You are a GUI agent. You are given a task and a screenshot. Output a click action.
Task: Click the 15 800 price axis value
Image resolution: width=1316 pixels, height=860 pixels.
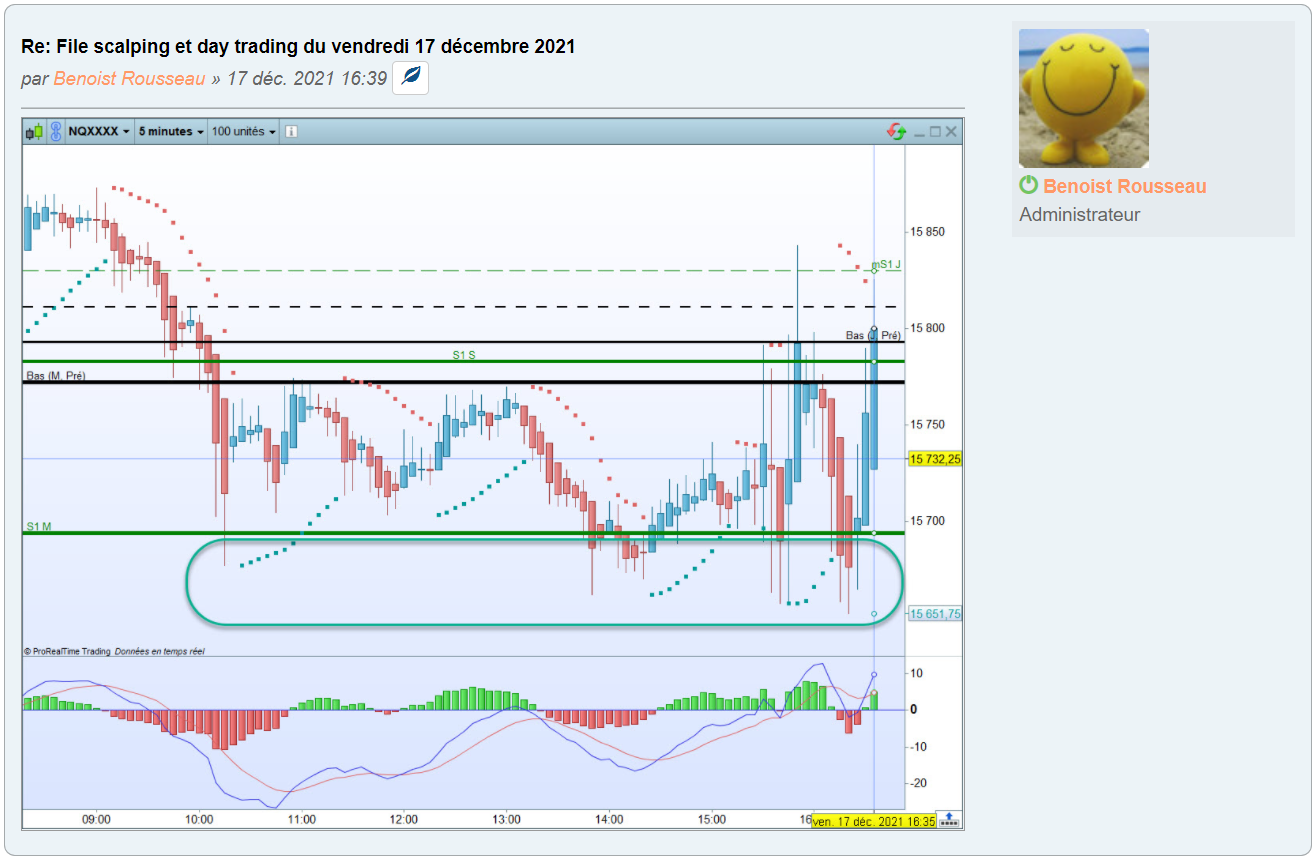(x=927, y=328)
